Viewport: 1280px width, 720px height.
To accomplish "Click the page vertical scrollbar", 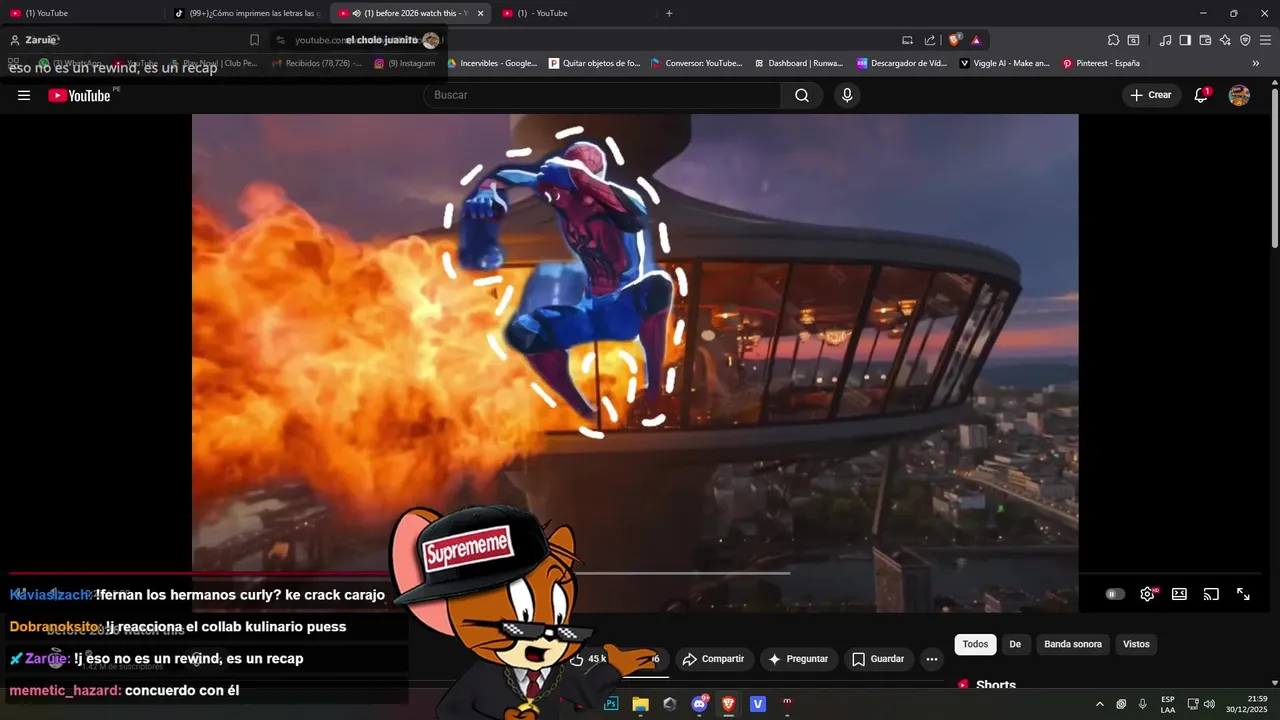I will coord(1275,170).
